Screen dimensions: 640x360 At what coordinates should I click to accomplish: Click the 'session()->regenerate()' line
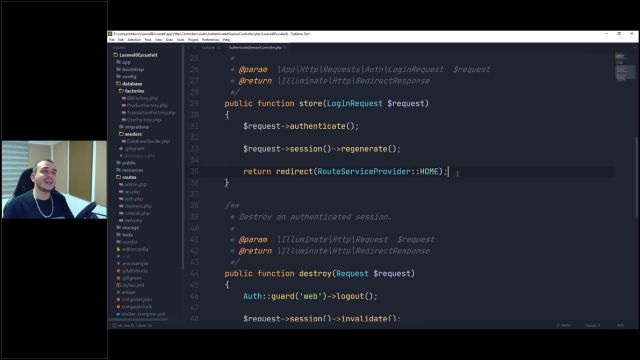click(322, 149)
